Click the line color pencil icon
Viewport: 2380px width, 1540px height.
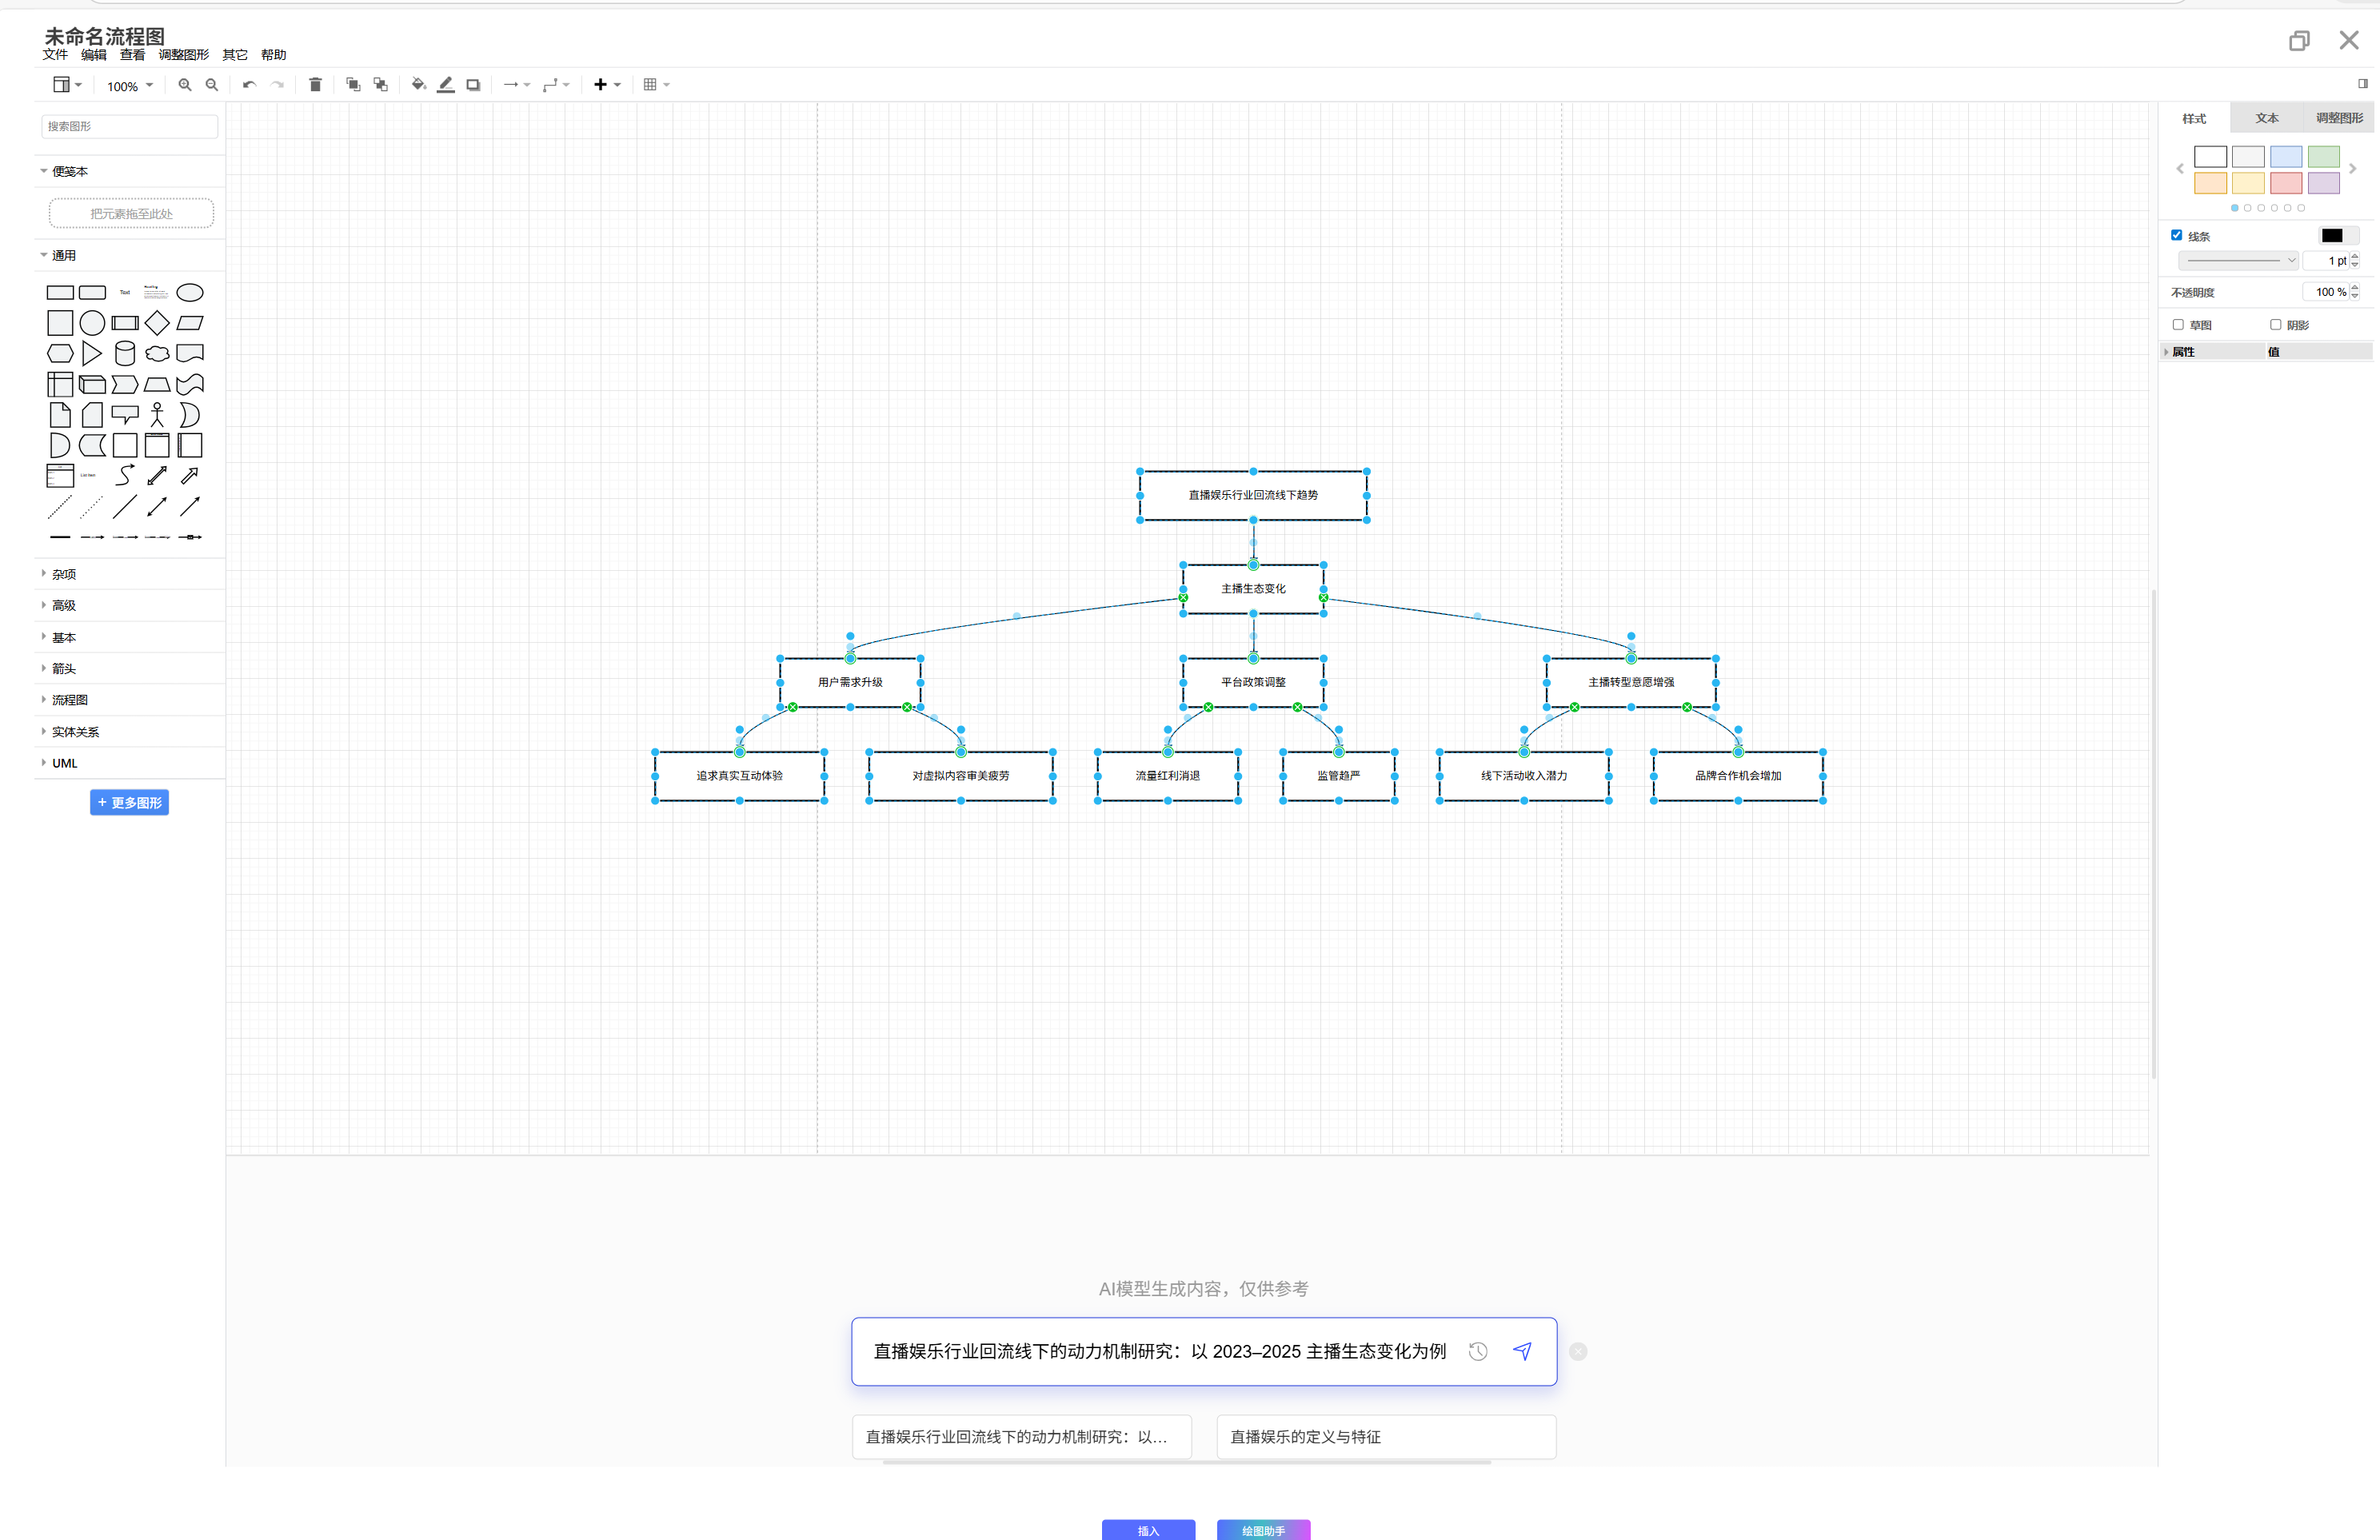click(x=446, y=85)
